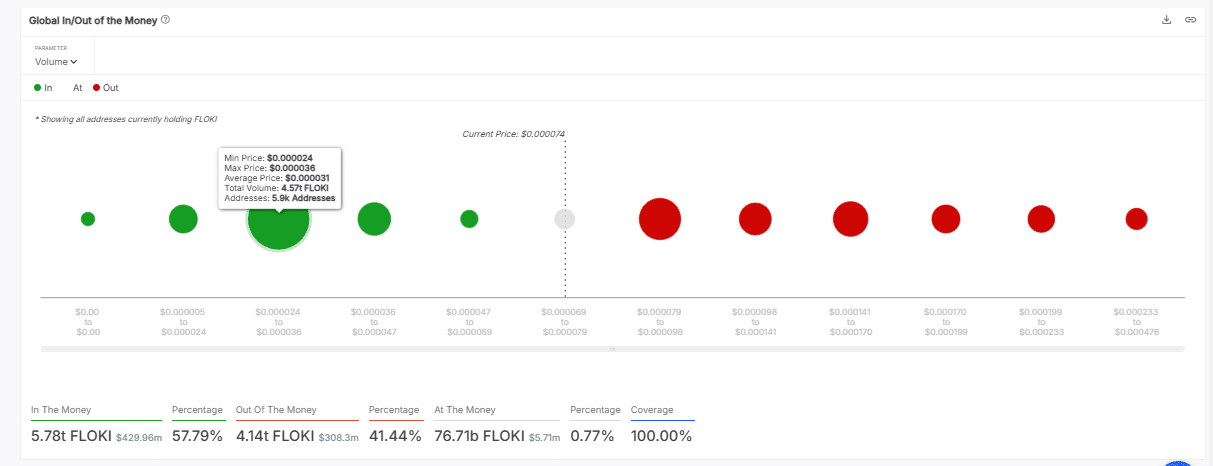Select the largest red bubble at $0.000079–$0.000098
The image size is (1213, 466).
[x=660, y=219]
